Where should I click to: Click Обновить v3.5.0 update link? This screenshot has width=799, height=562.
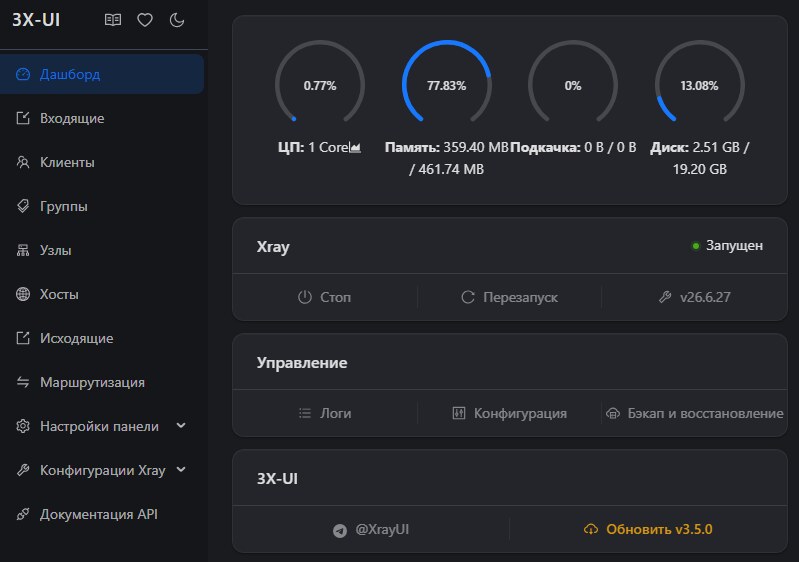648,529
